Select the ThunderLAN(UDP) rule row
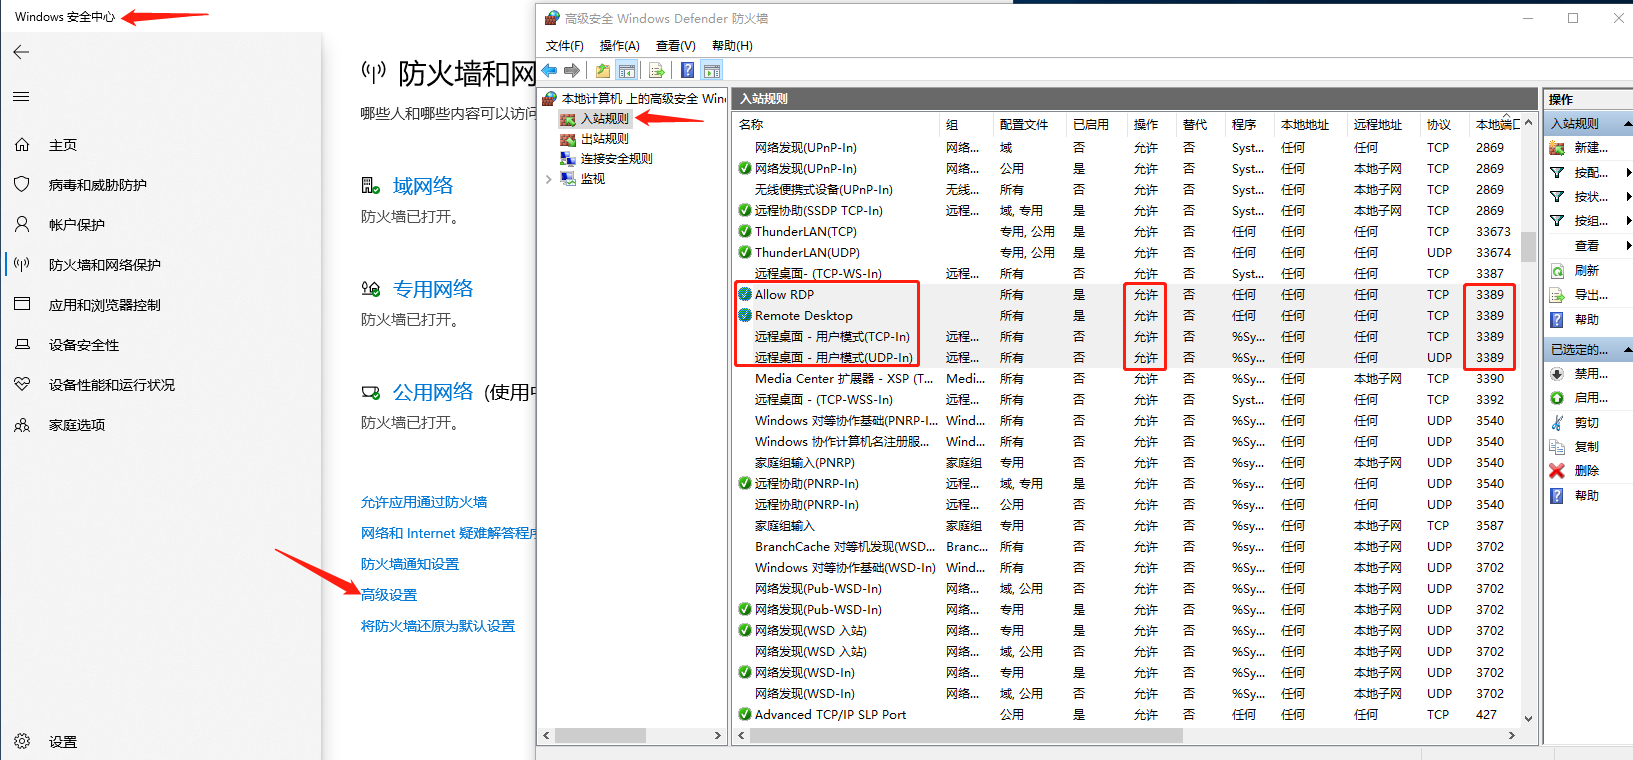 pyautogui.click(x=1128, y=253)
